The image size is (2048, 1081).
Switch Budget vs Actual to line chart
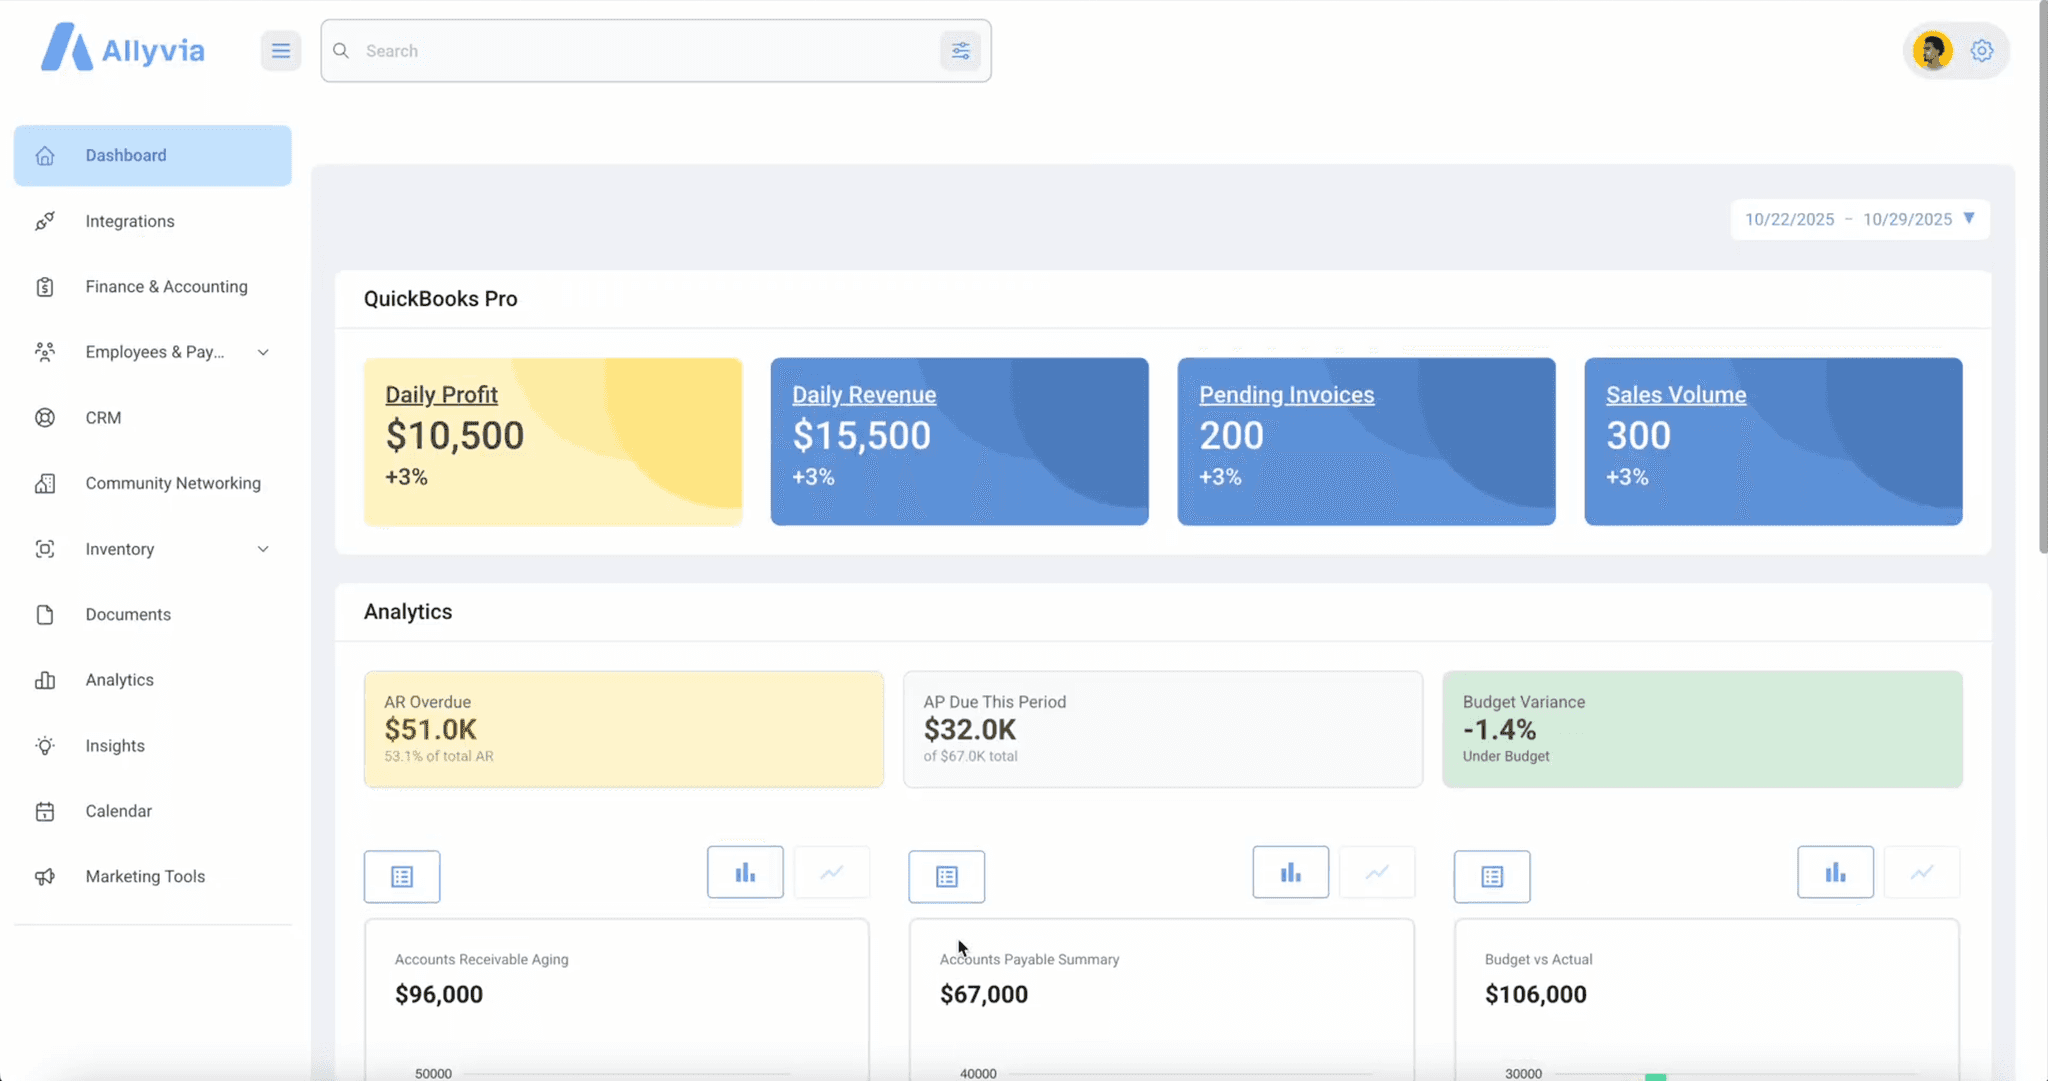coord(1921,873)
